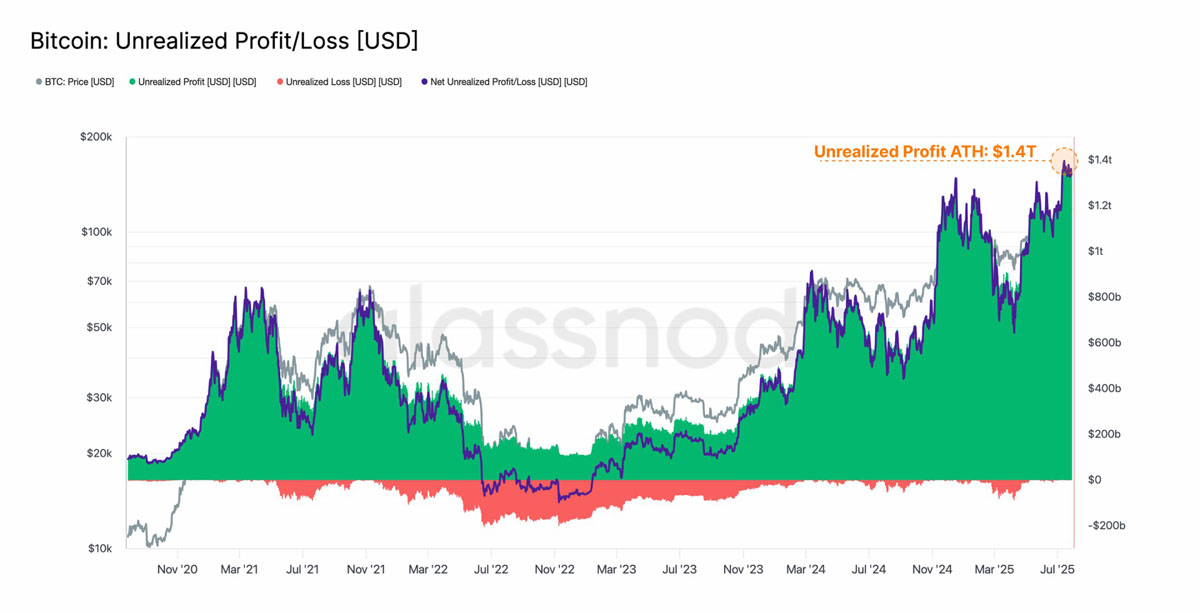Hide the Unrealized Profit [USD] series label
This screenshot has width=1200, height=613.
click(x=197, y=82)
